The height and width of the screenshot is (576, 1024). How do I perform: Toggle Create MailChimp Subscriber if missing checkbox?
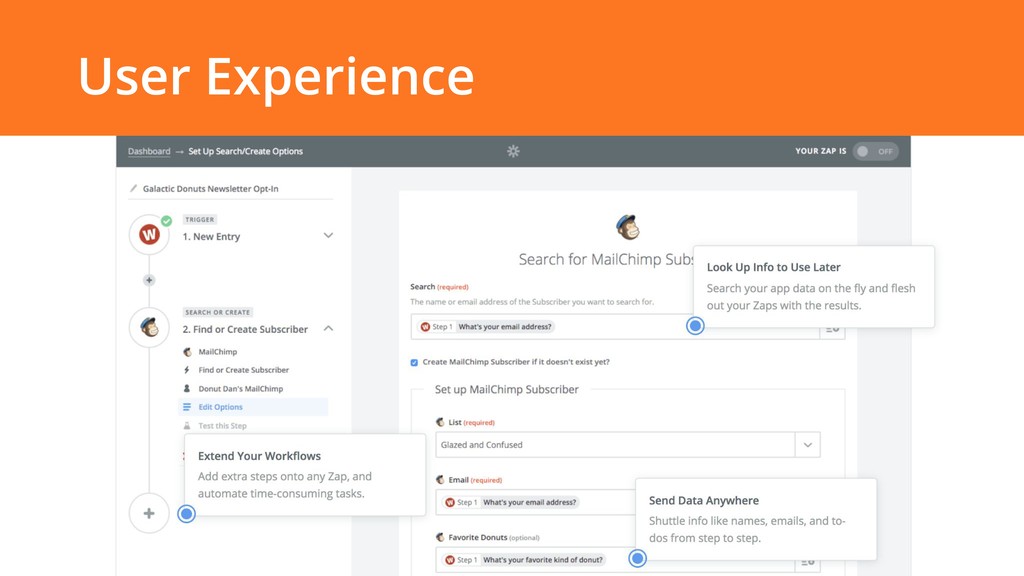[414, 362]
